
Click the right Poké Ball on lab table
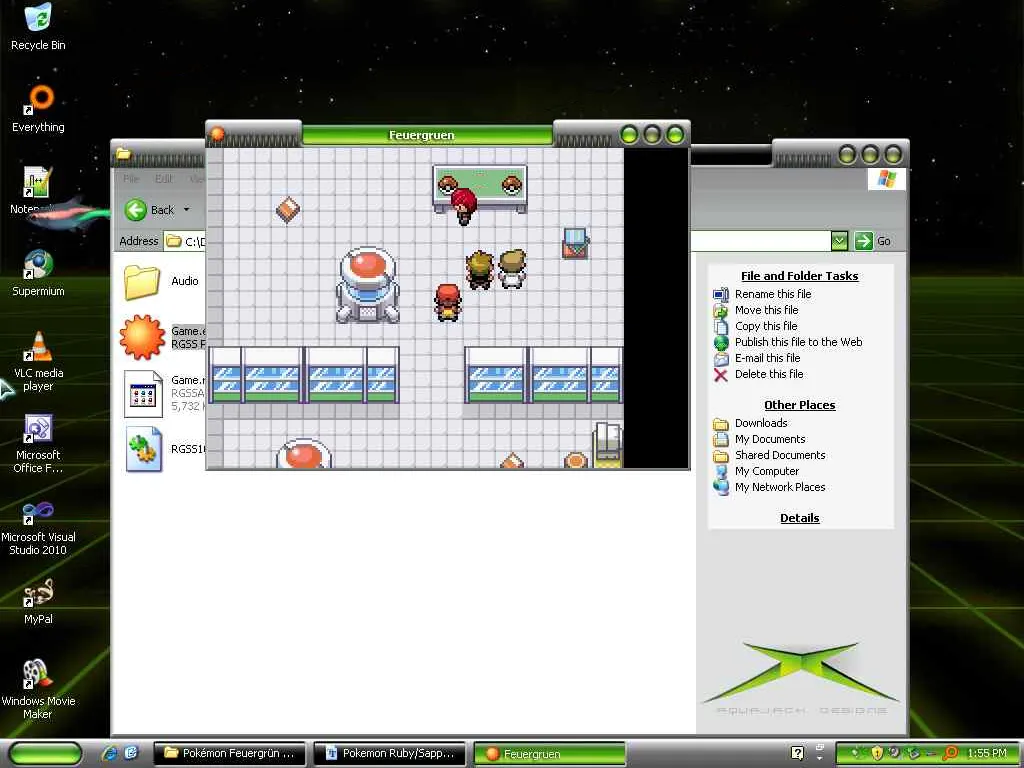[512, 184]
